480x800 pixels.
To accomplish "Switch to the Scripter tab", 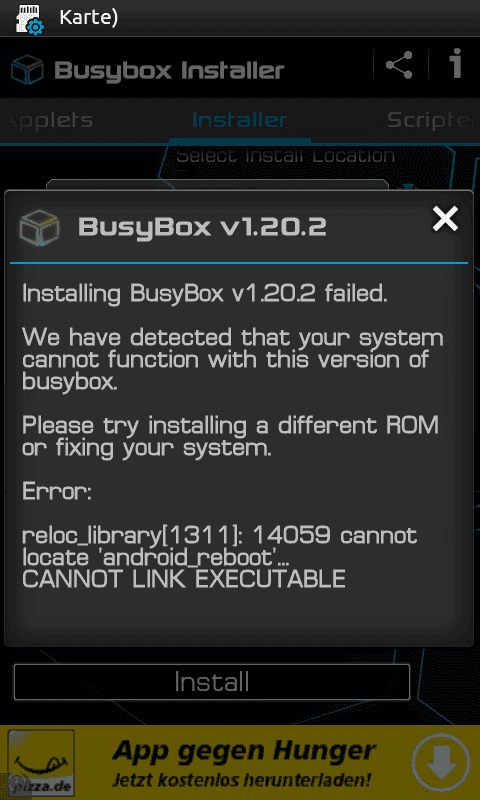I will (433, 120).
